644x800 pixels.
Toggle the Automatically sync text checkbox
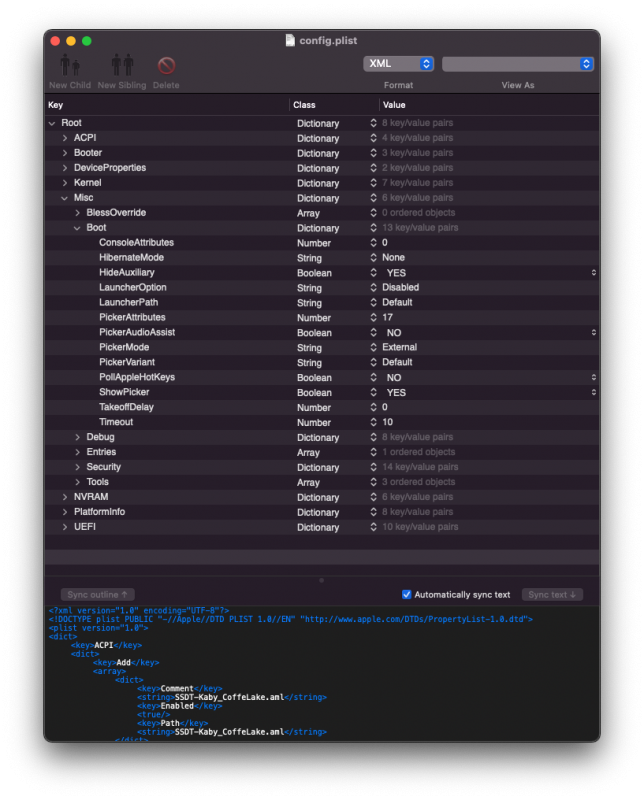click(407, 594)
